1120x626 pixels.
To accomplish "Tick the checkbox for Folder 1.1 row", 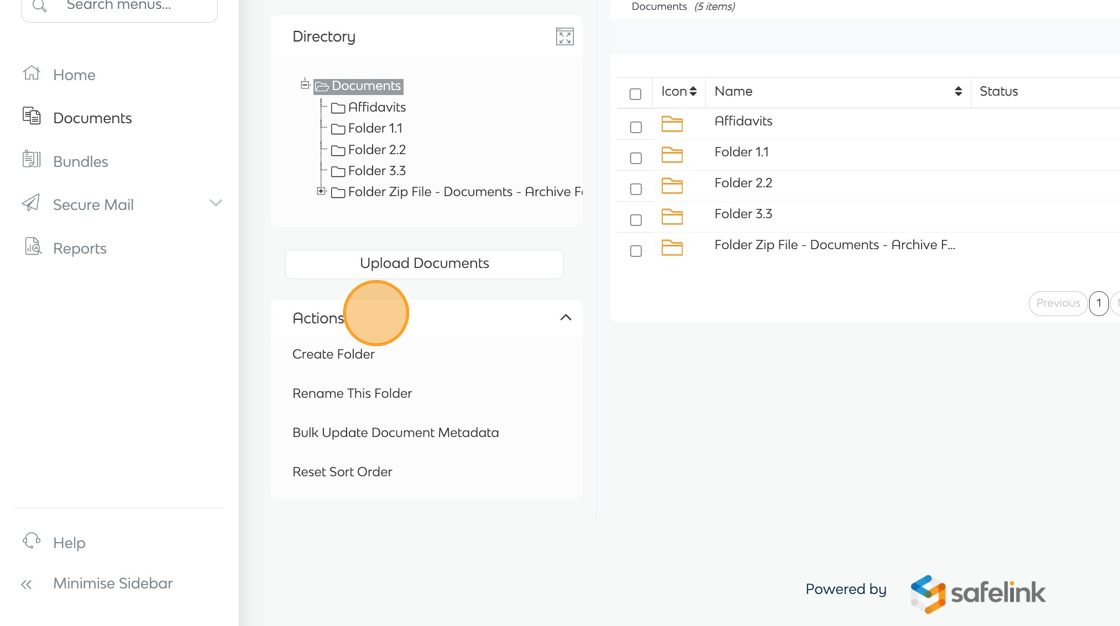I will pos(636,158).
